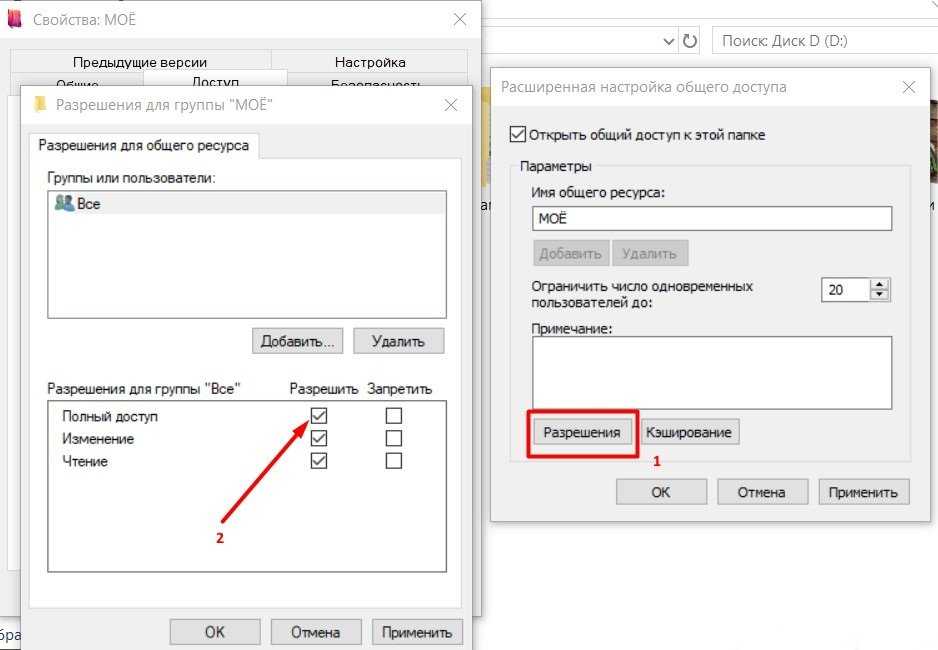The height and width of the screenshot is (650, 938).
Task: Toggle the allow 'Чтение' checkbox
Action: pos(319,461)
